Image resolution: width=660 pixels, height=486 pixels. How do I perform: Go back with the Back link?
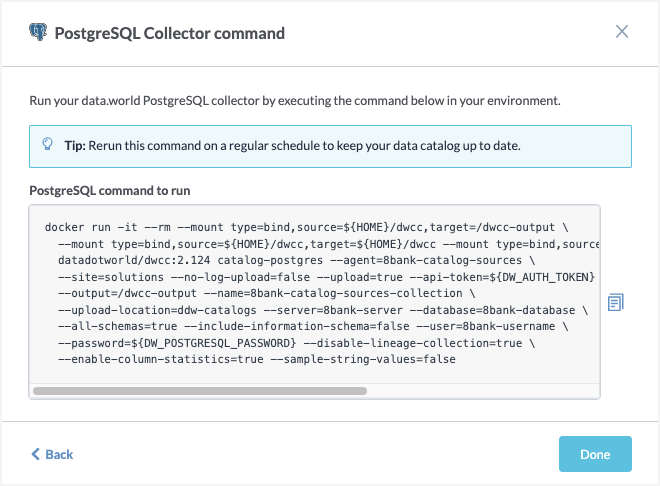pos(52,454)
